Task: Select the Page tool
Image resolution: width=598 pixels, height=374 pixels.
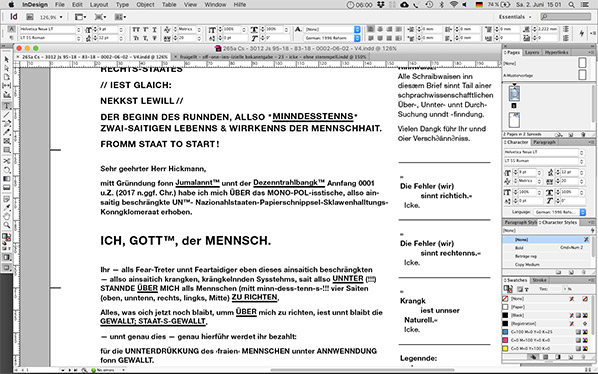Action: pyautogui.click(x=6, y=77)
